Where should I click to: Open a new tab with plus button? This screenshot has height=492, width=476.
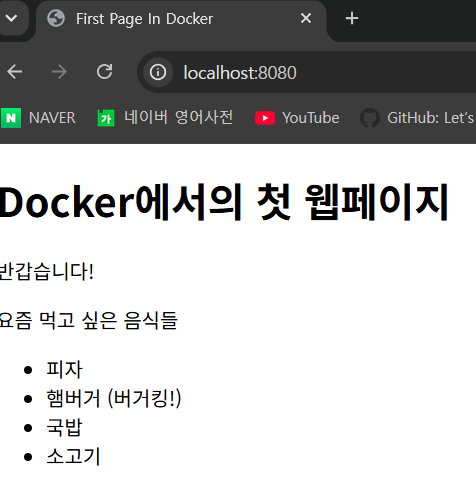tap(352, 18)
